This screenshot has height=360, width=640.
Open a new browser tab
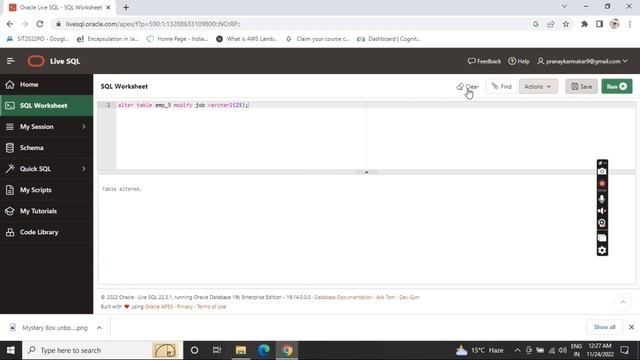click(126, 7)
